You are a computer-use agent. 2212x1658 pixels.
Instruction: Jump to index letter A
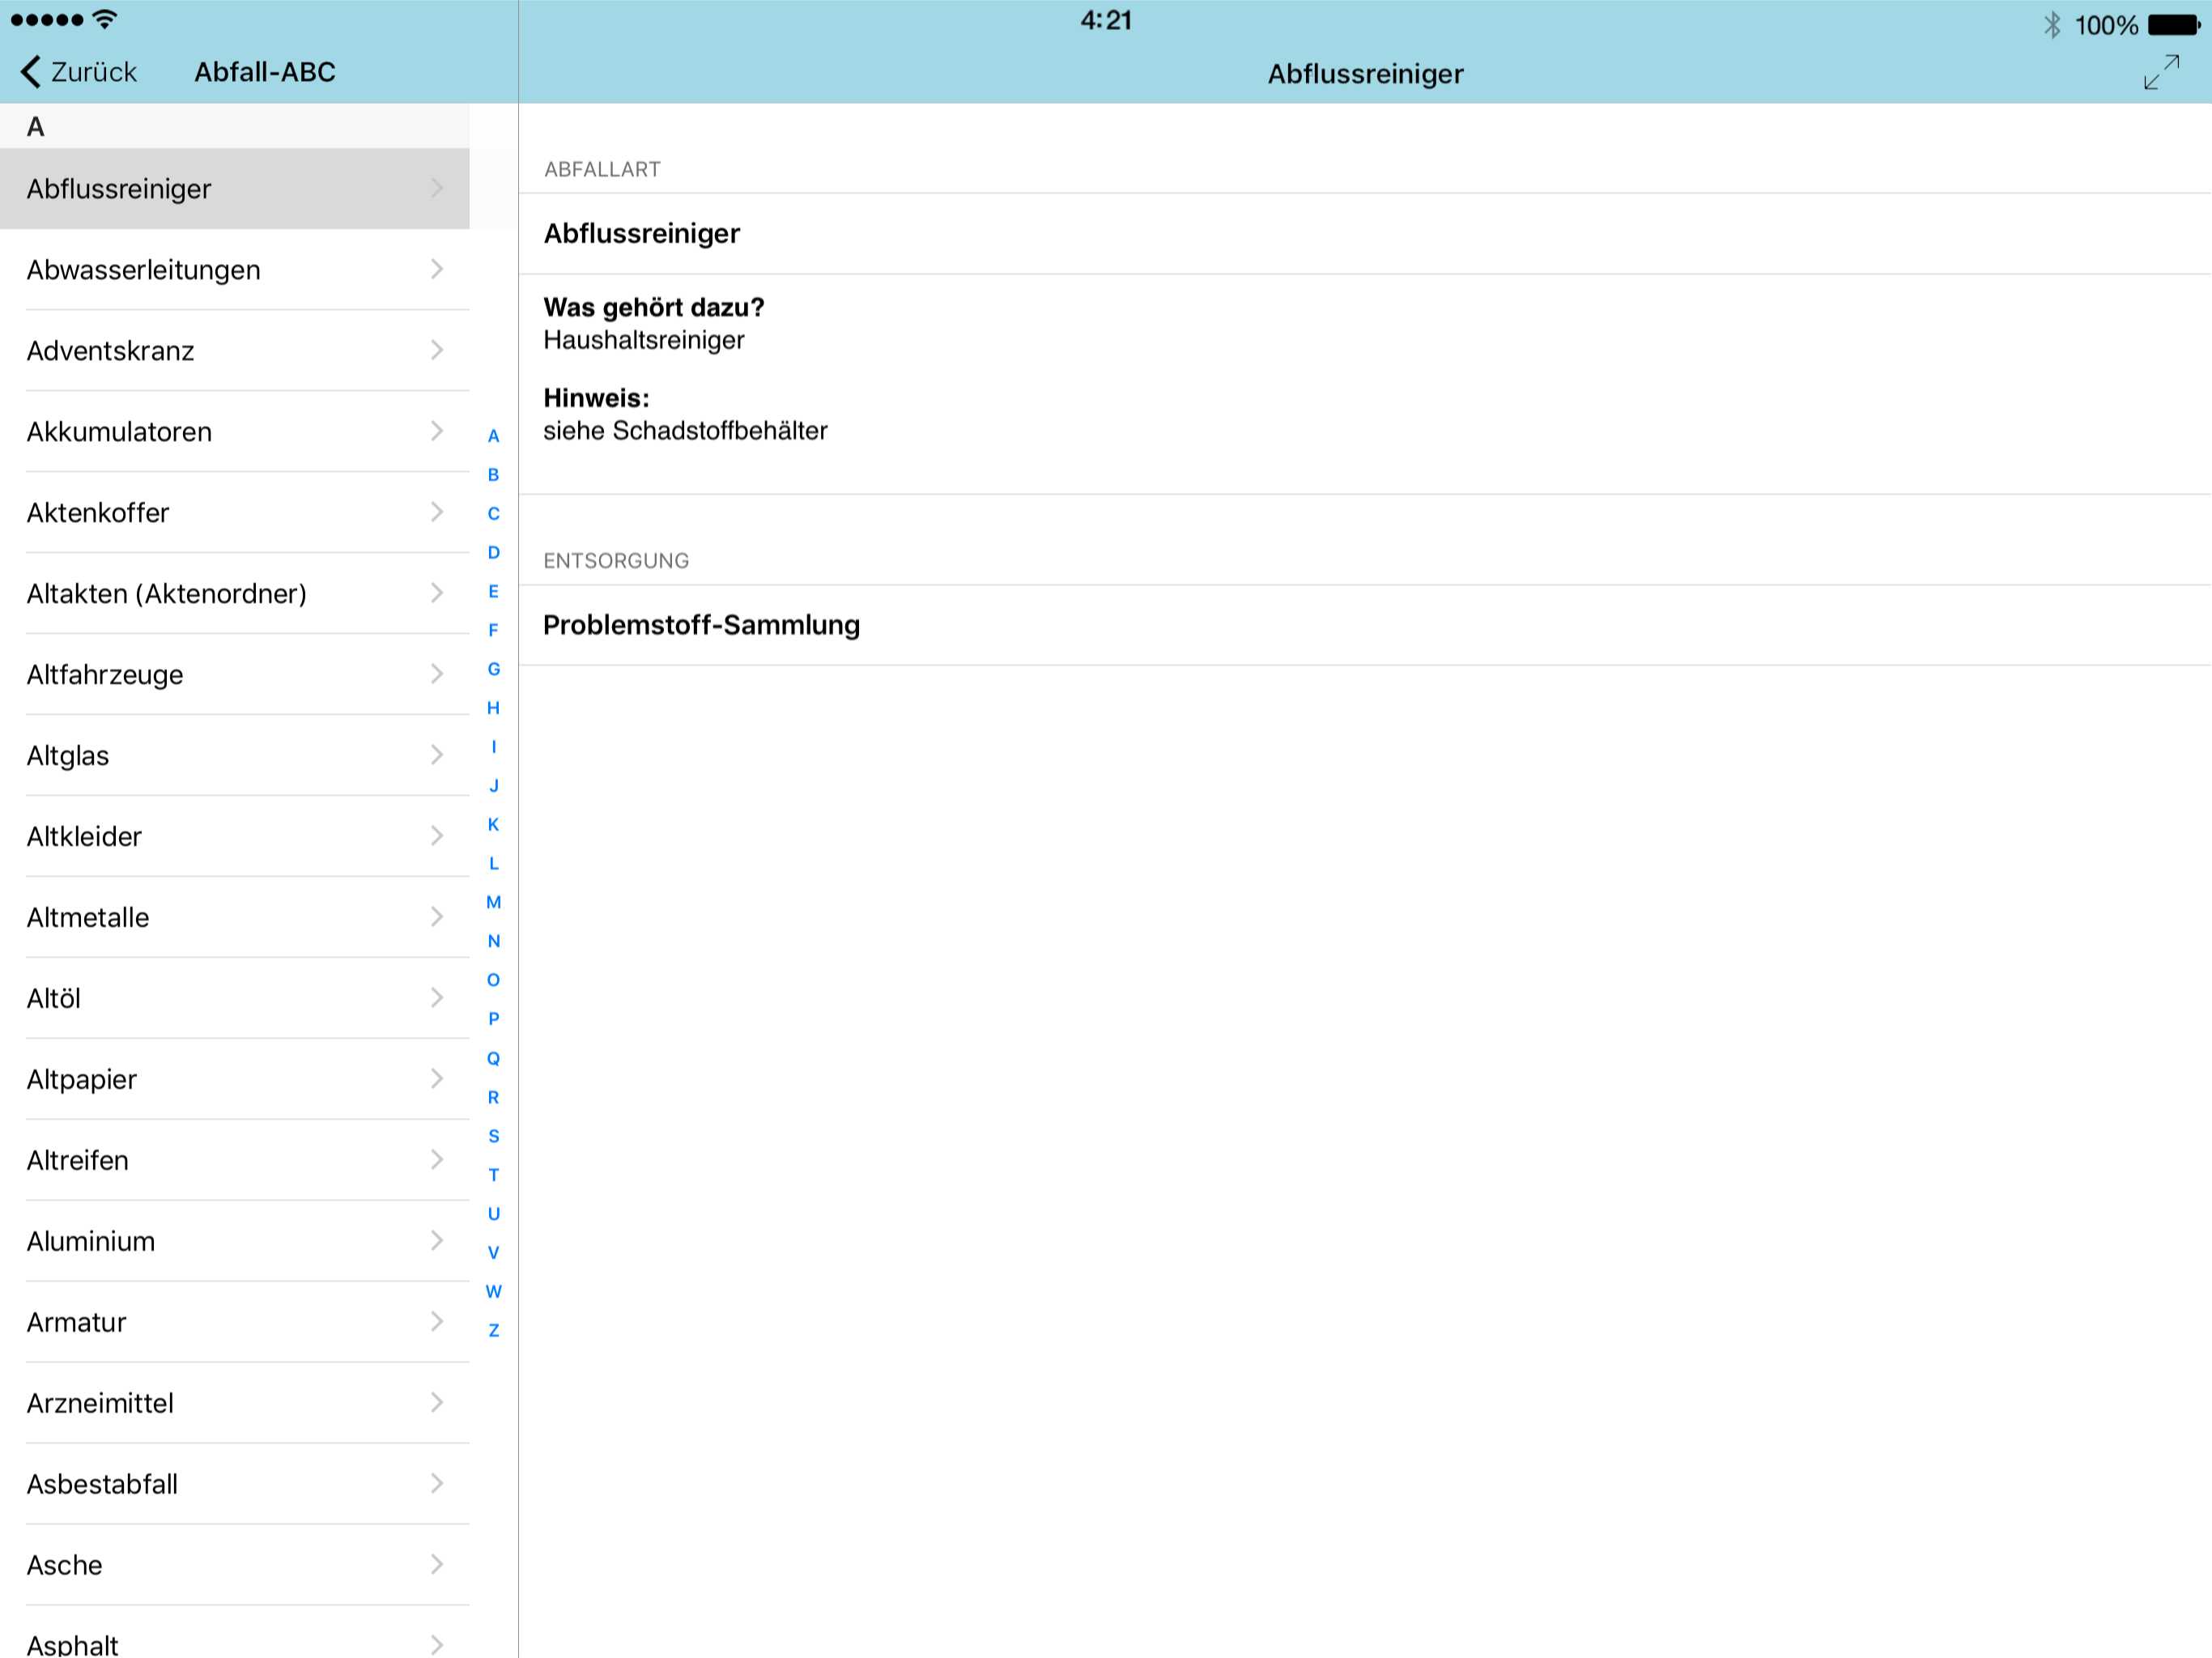[493, 436]
